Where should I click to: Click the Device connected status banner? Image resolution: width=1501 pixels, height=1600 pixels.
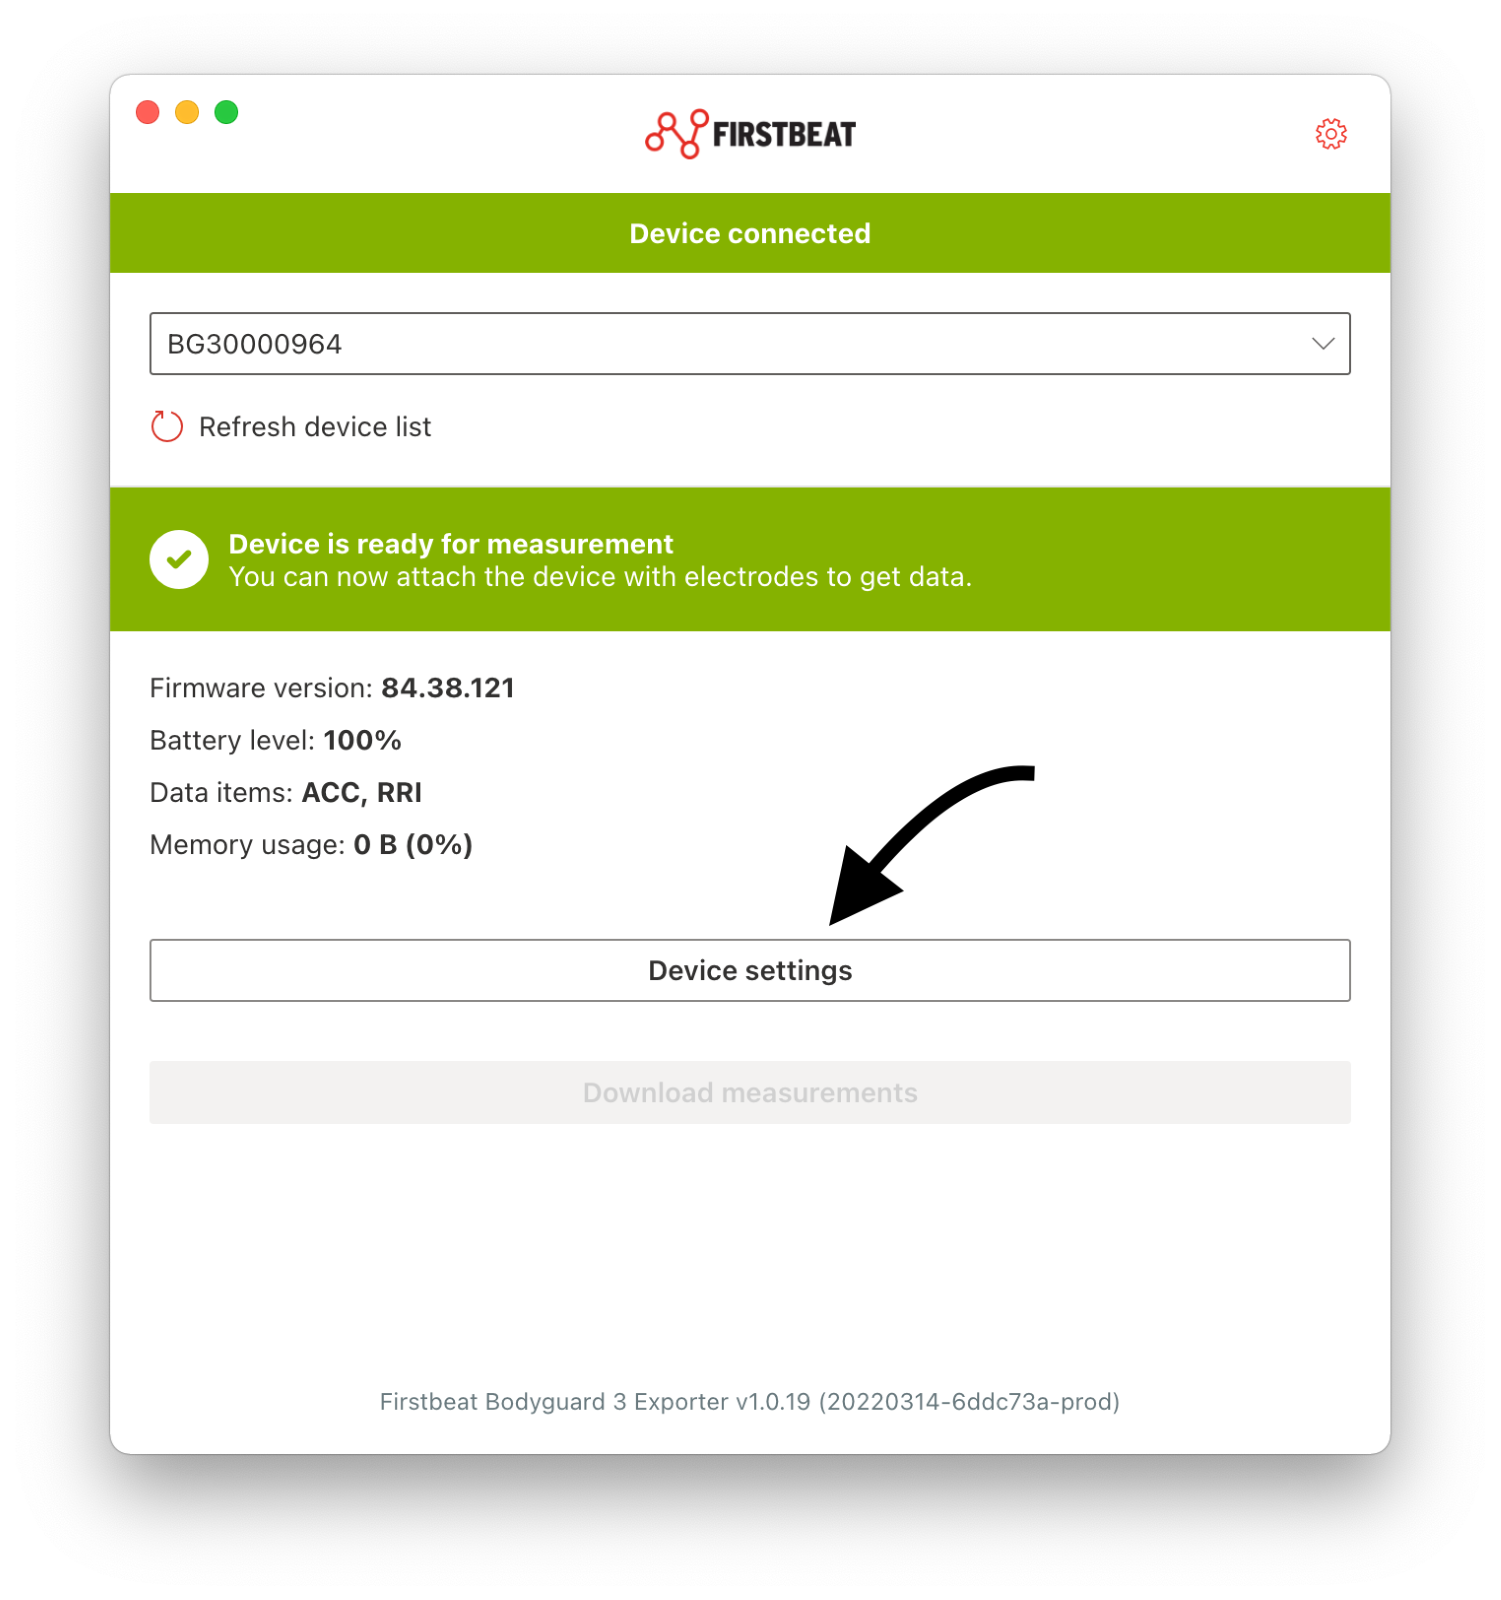(x=750, y=233)
